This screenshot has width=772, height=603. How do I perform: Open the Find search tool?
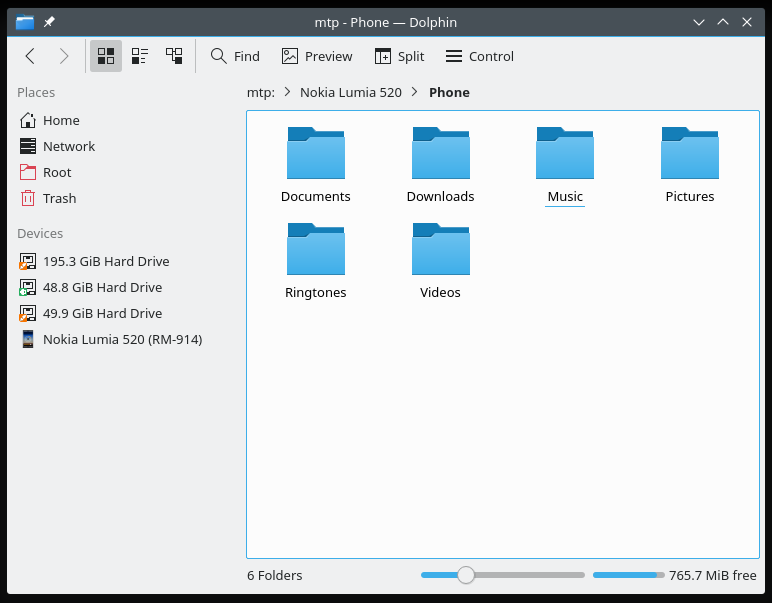pos(235,56)
